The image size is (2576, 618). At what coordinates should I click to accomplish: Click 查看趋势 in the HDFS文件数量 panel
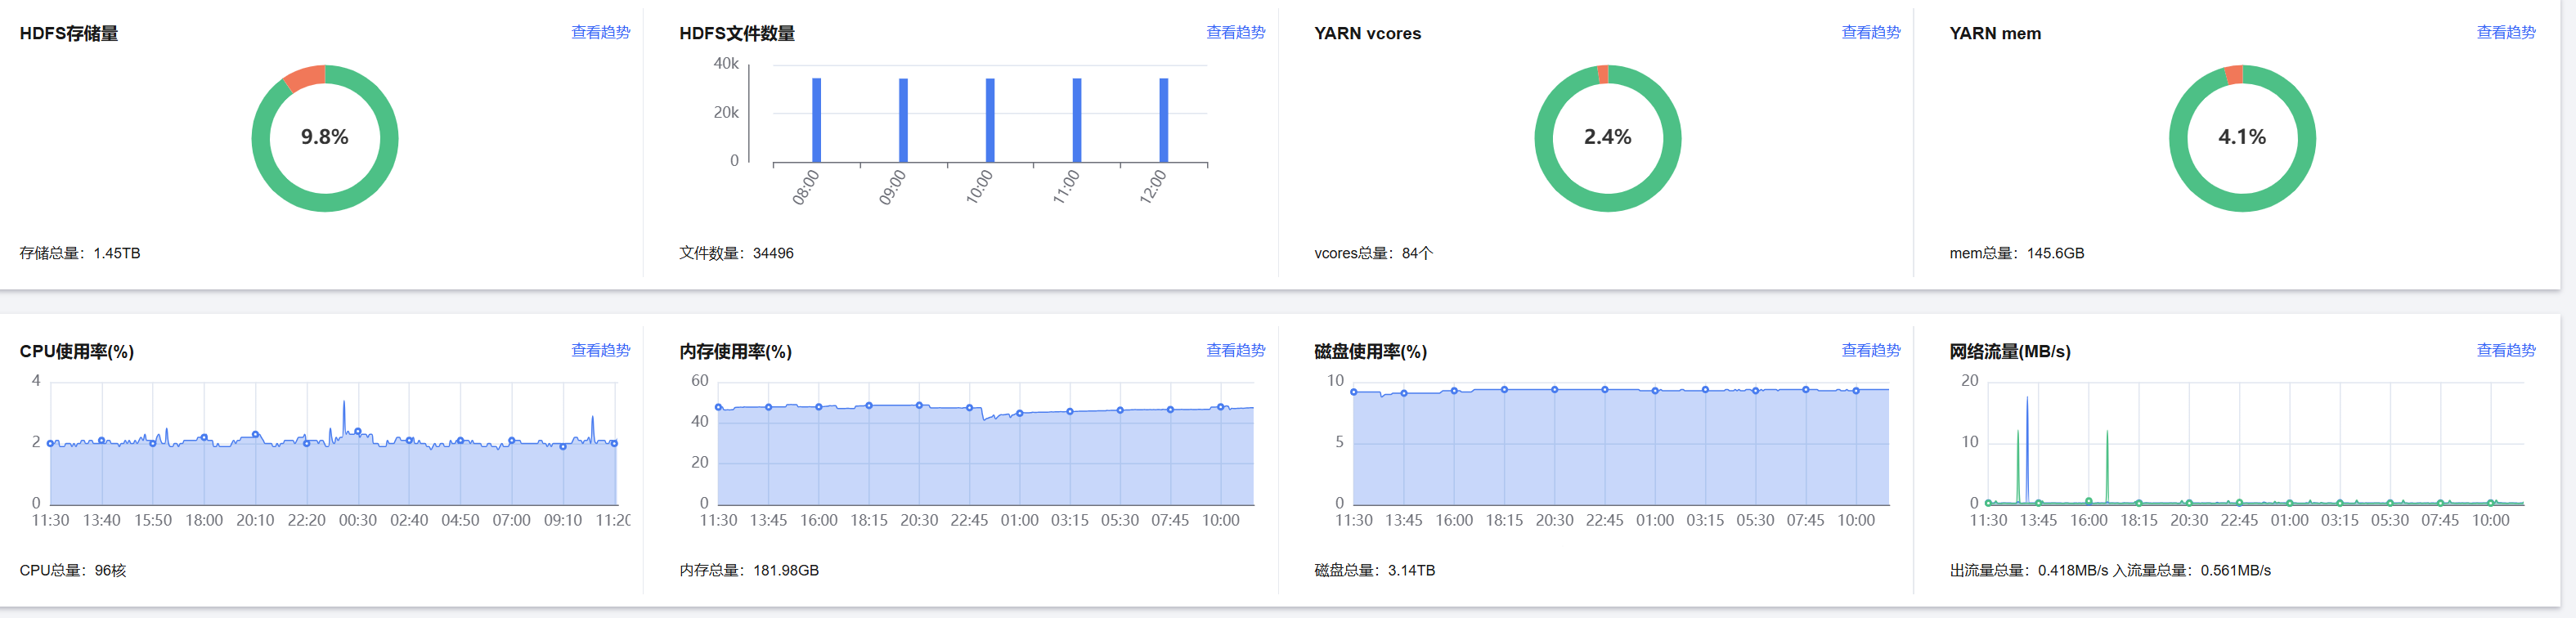point(1235,32)
